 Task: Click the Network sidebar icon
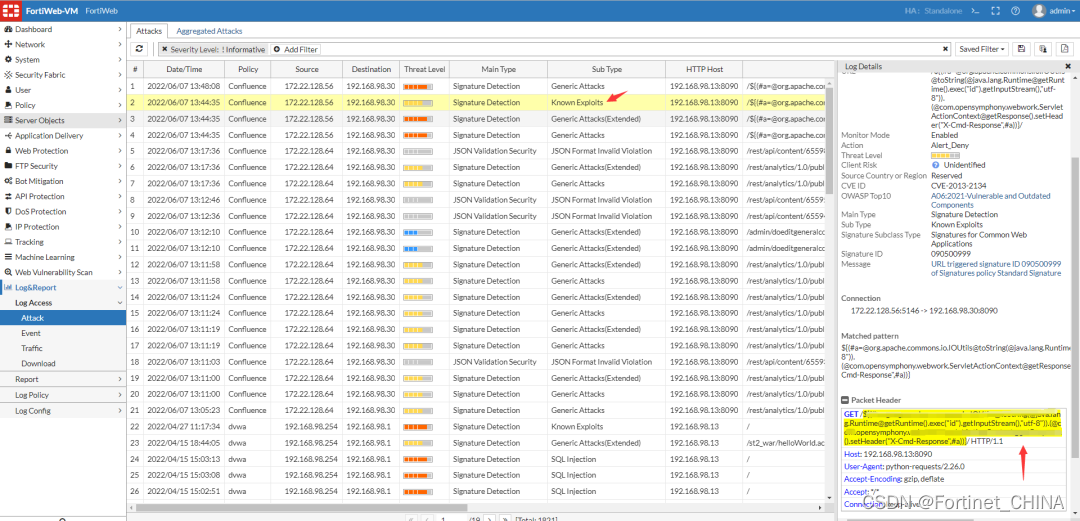click(8, 44)
